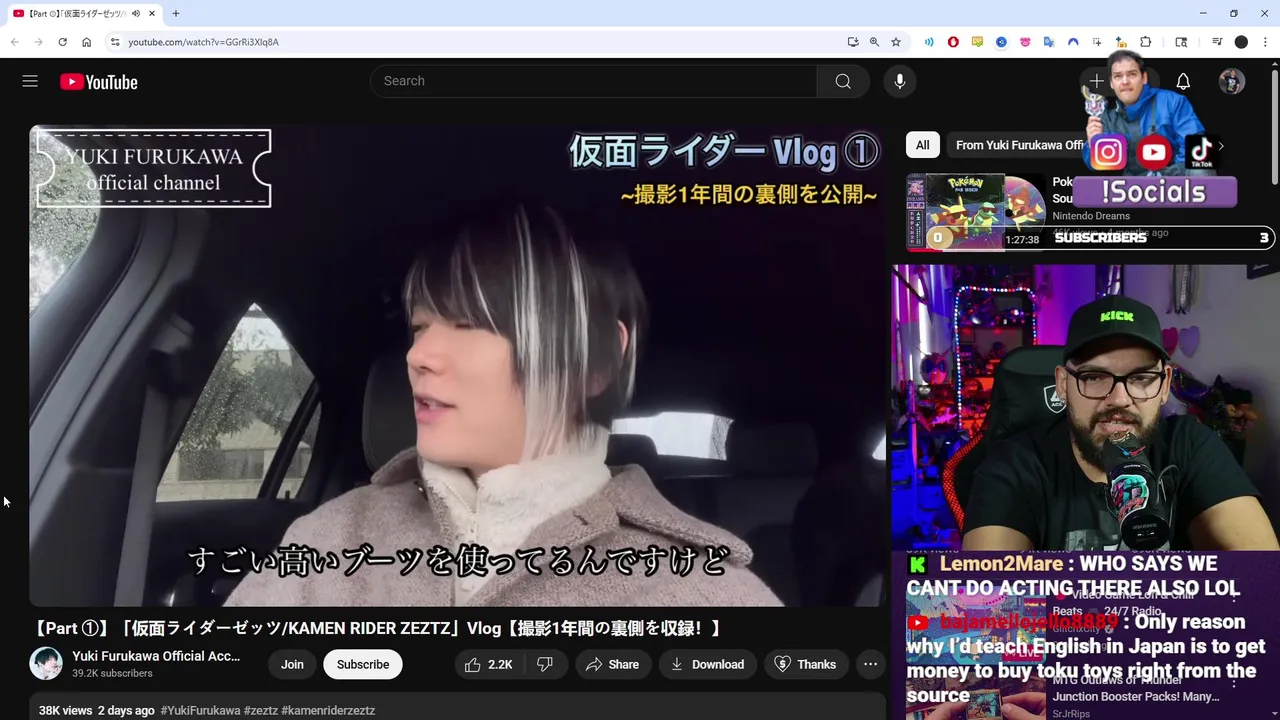This screenshot has height=720, width=1280.
Task: Click the video title text
Action: tap(378, 628)
